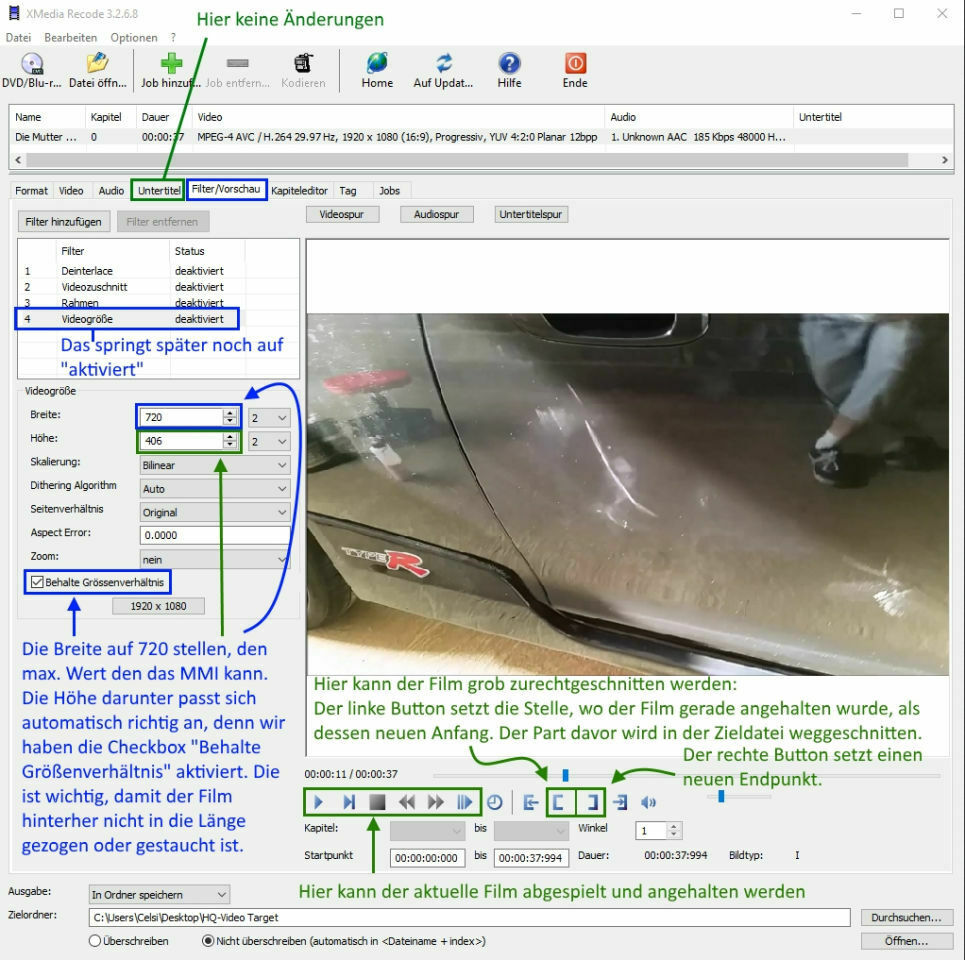Viewport: 965px width, 960px height.
Task: Set the new start point bracket button
Action: [559, 802]
